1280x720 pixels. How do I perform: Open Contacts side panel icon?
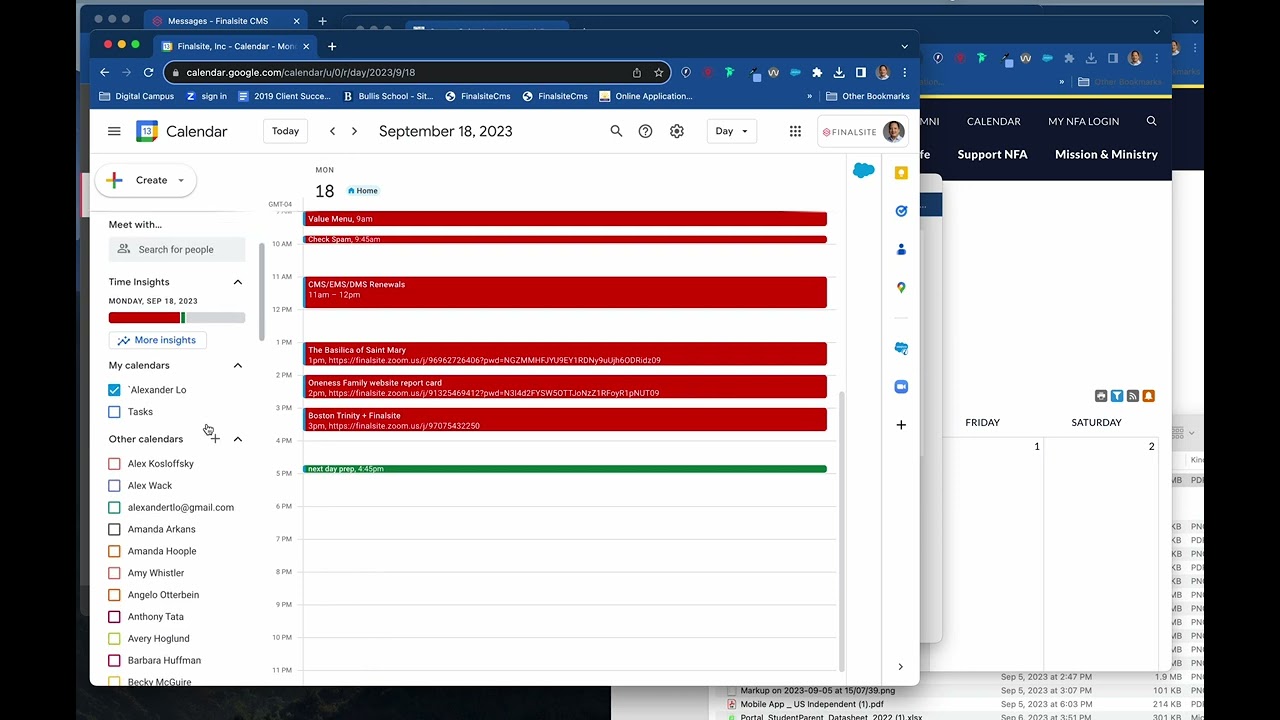pyautogui.click(x=901, y=249)
